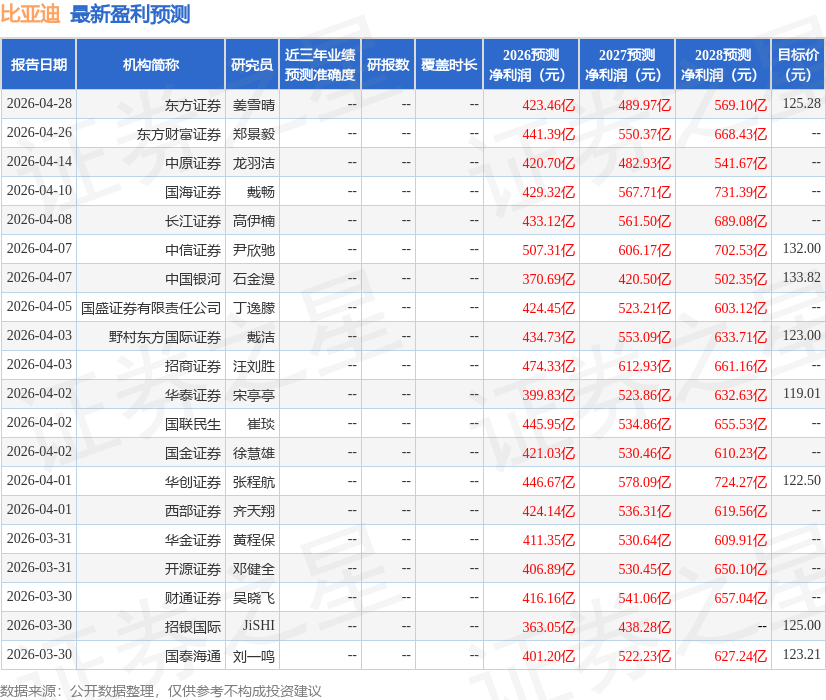826x700 pixels.
Task: Click the 731.39亿 forecast value
Action: 740,192
